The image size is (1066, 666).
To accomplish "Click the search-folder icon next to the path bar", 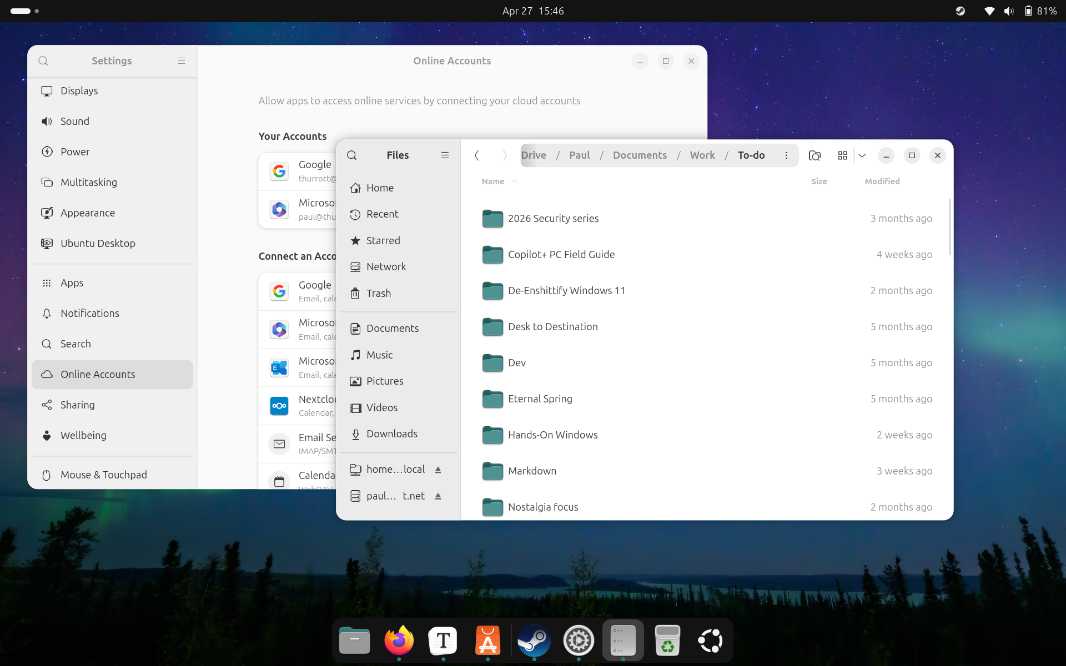I will pos(815,155).
